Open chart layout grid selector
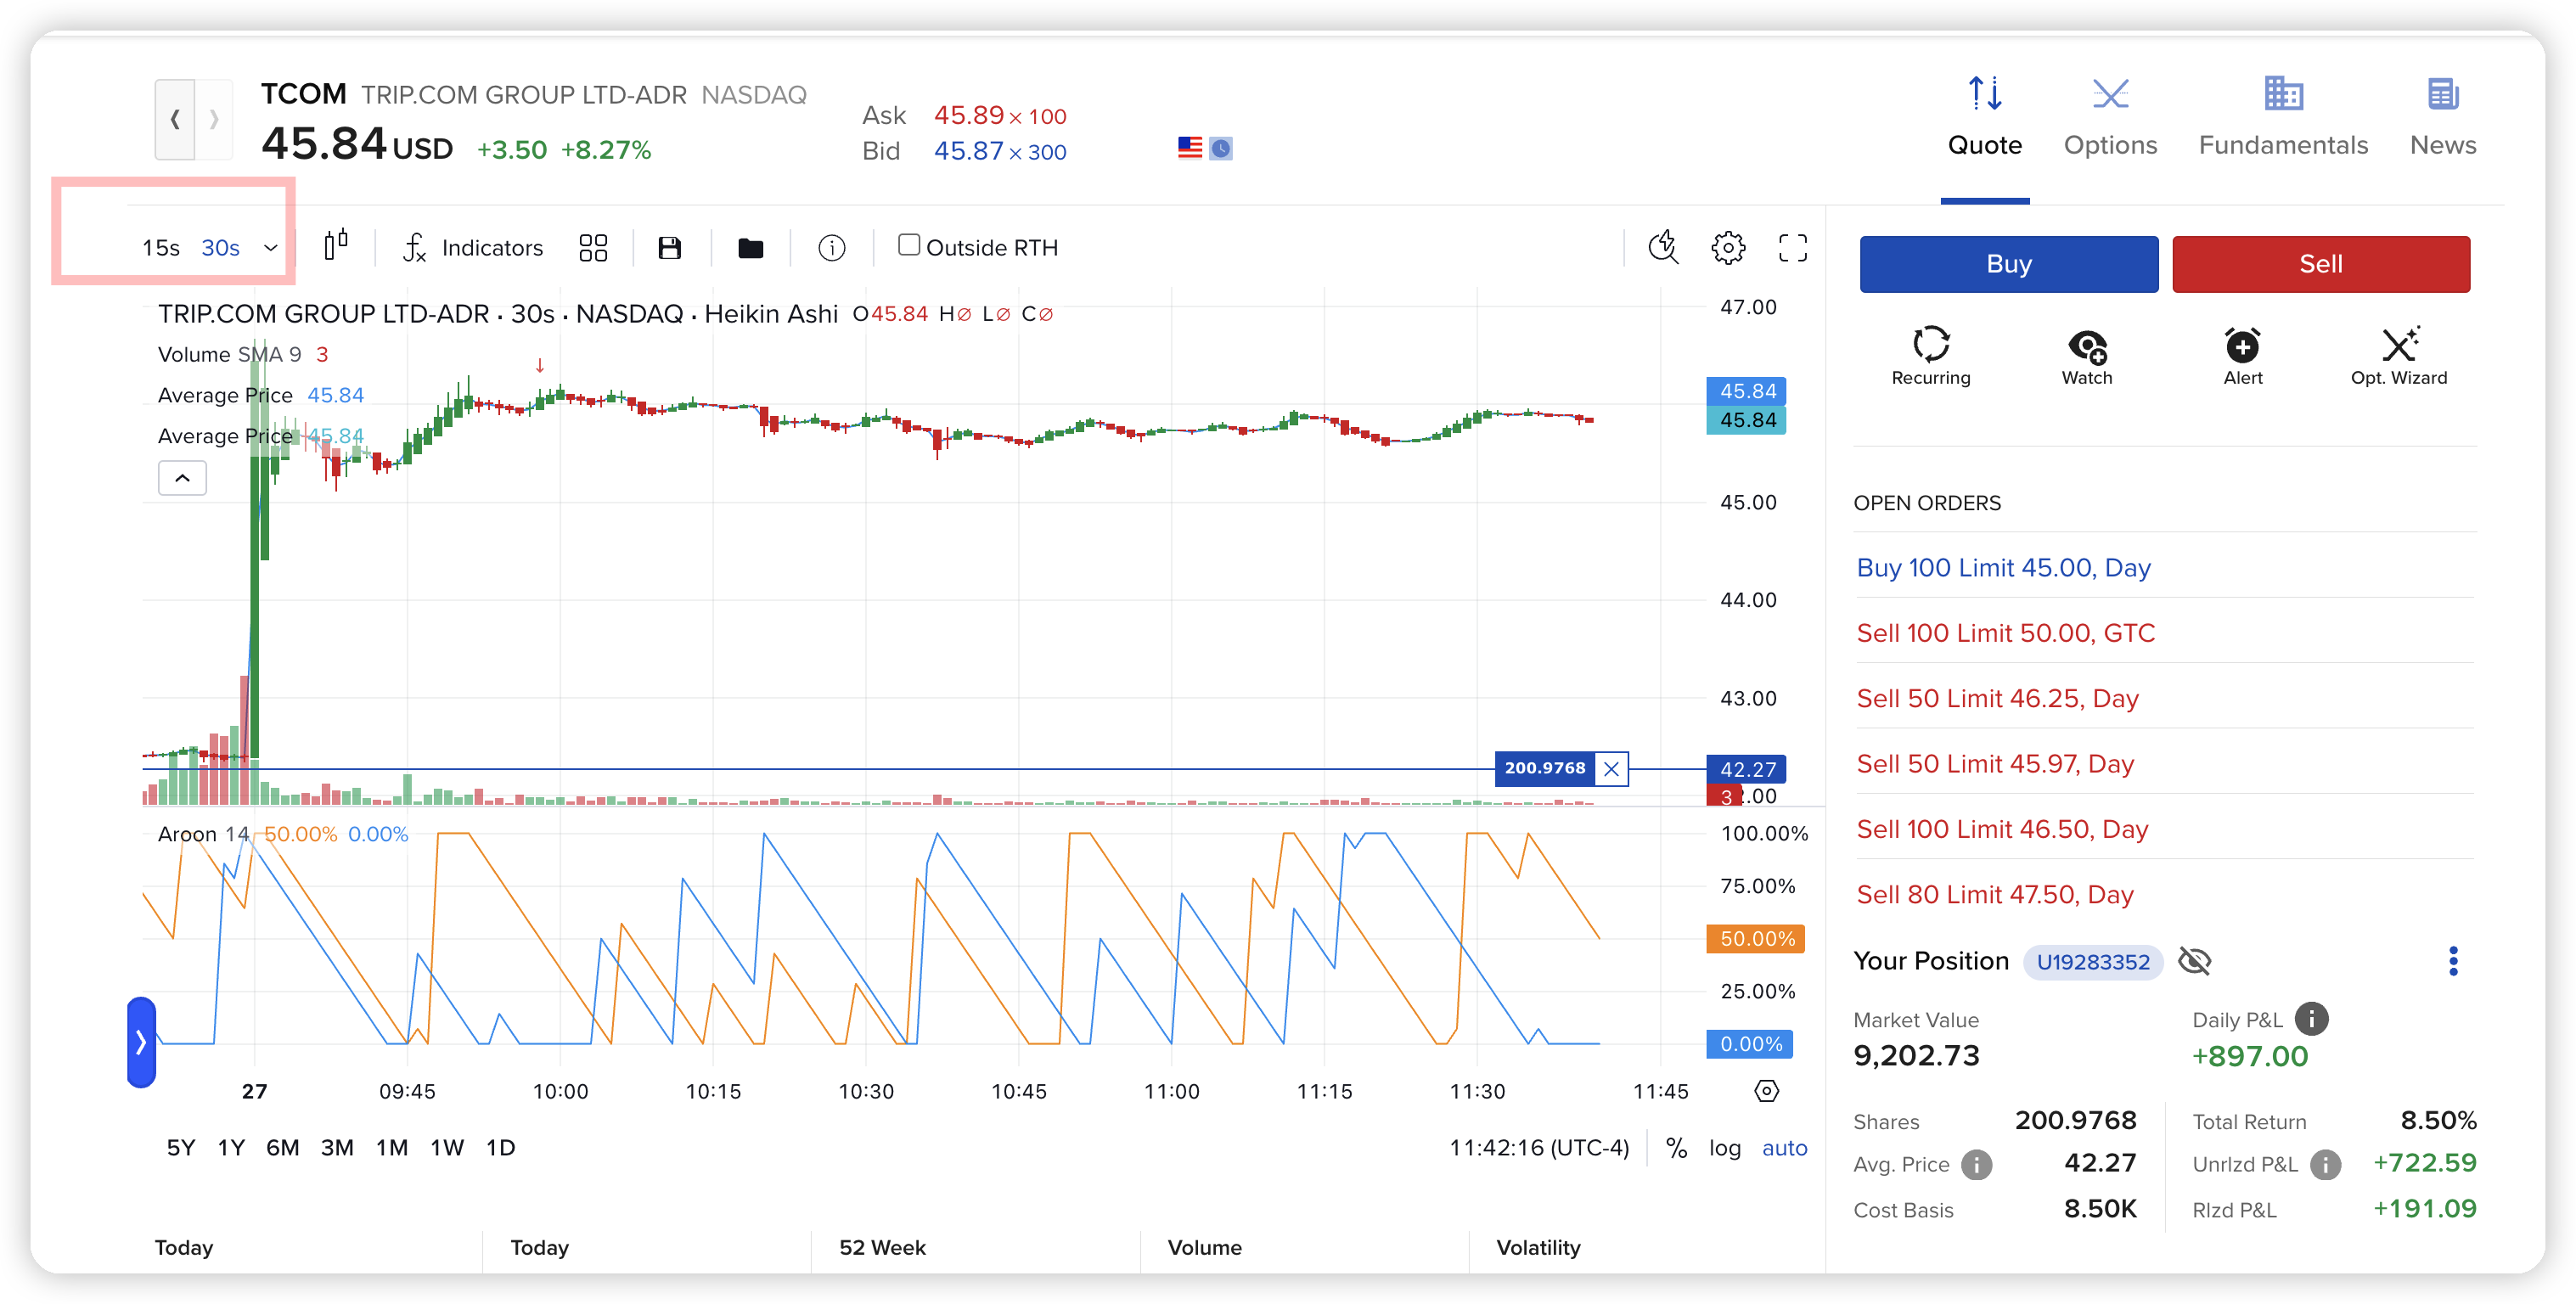The height and width of the screenshot is (1304, 2576). click(593, 247)
